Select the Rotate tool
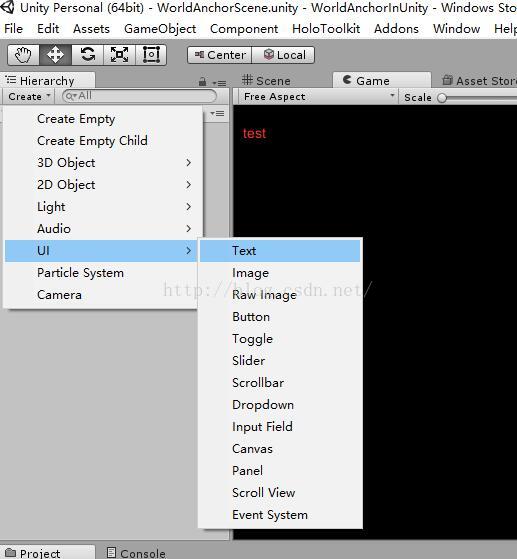Screen dimensions: 517x559 pyautogui.click(x=87, y=55)
